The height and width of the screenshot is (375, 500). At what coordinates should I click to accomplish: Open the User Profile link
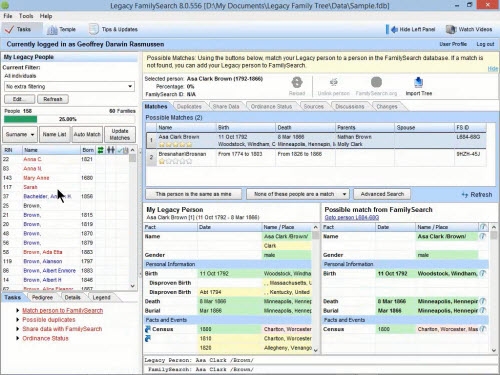pos(453,44)
